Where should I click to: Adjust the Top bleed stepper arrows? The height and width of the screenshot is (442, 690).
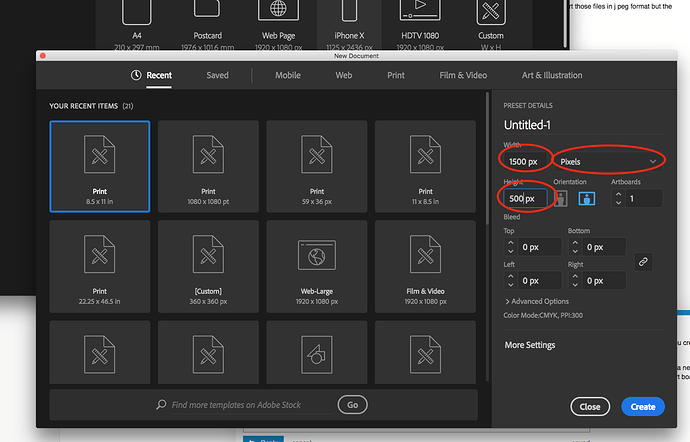(511, 246)
